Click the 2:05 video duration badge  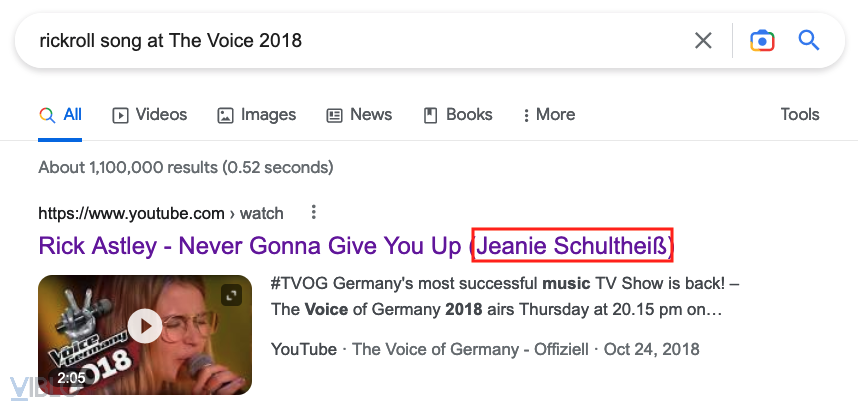pos(71,379)
